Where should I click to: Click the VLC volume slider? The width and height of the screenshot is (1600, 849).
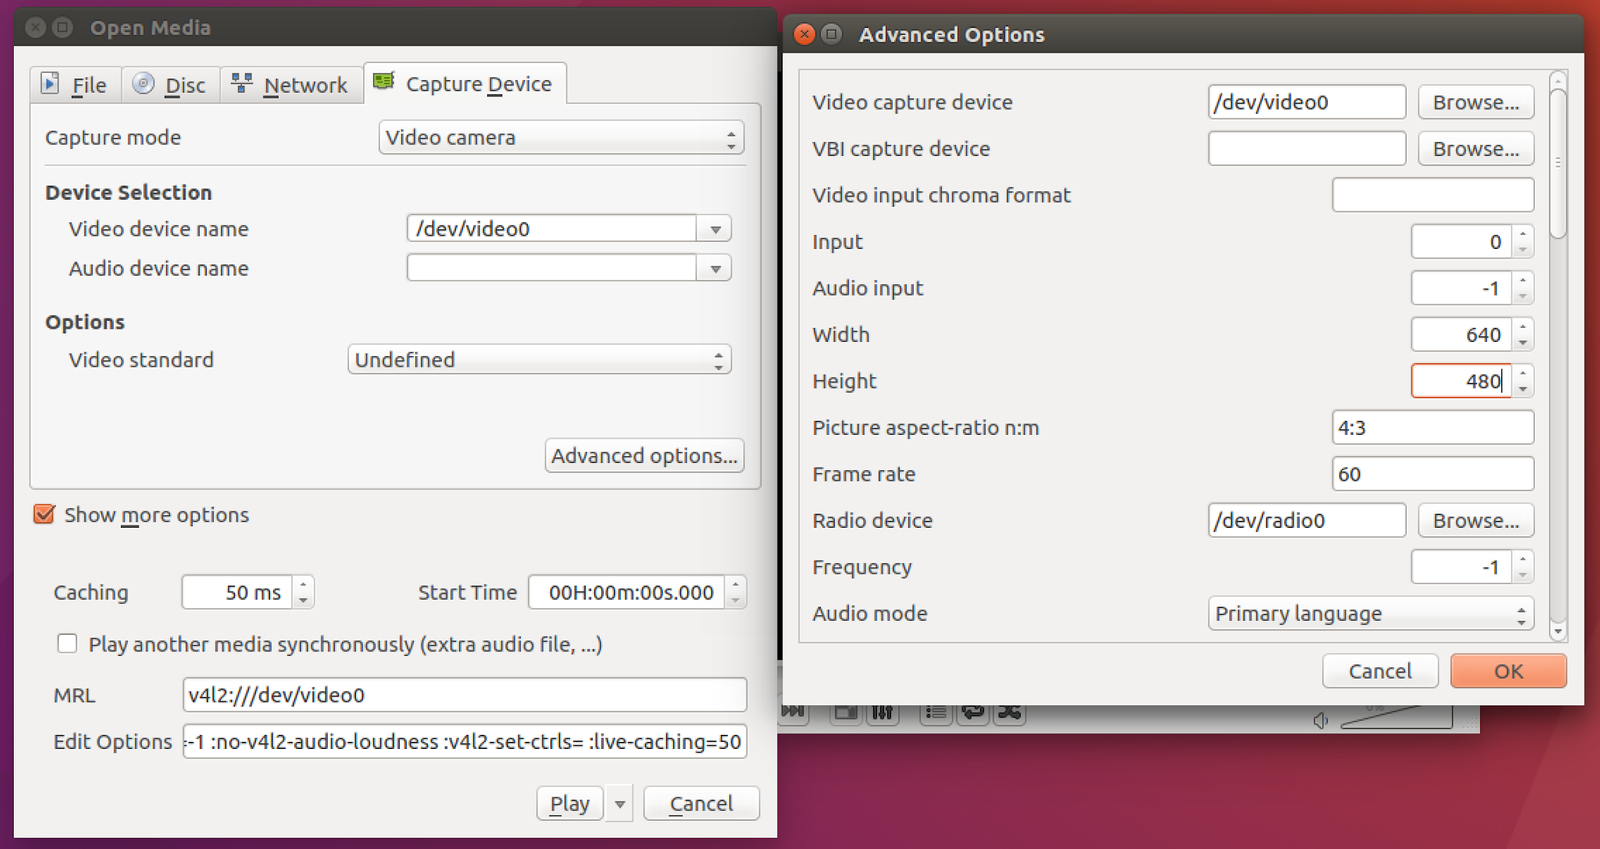pos(1400,717)
